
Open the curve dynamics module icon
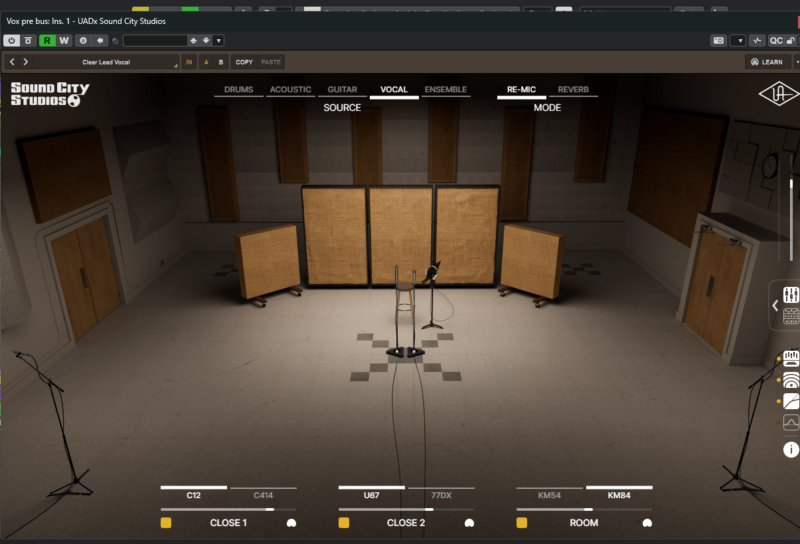(791, 401)
